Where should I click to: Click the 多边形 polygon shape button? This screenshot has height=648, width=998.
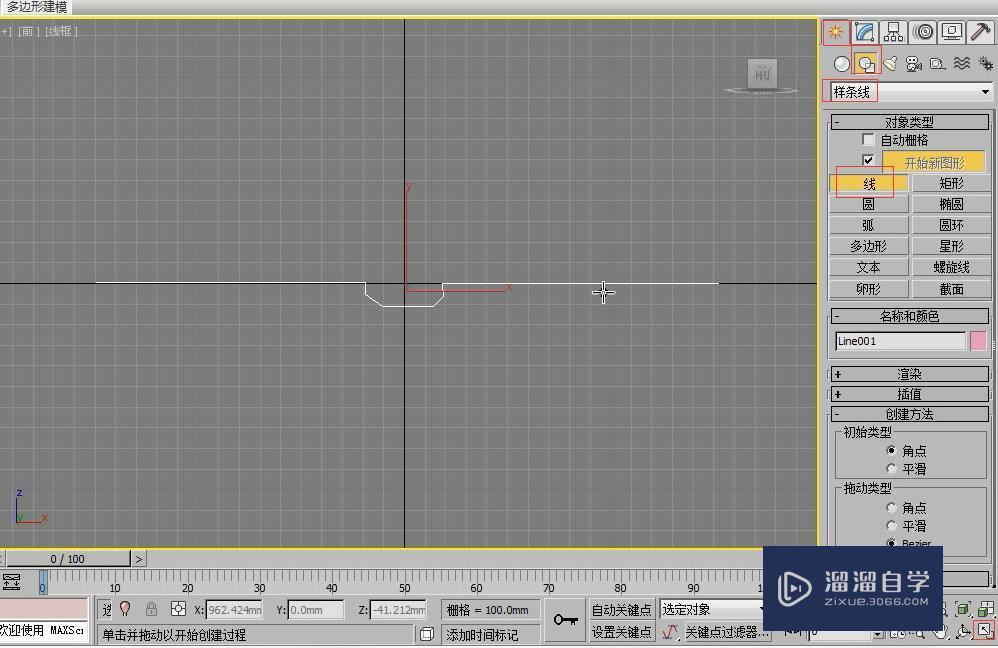869,246
